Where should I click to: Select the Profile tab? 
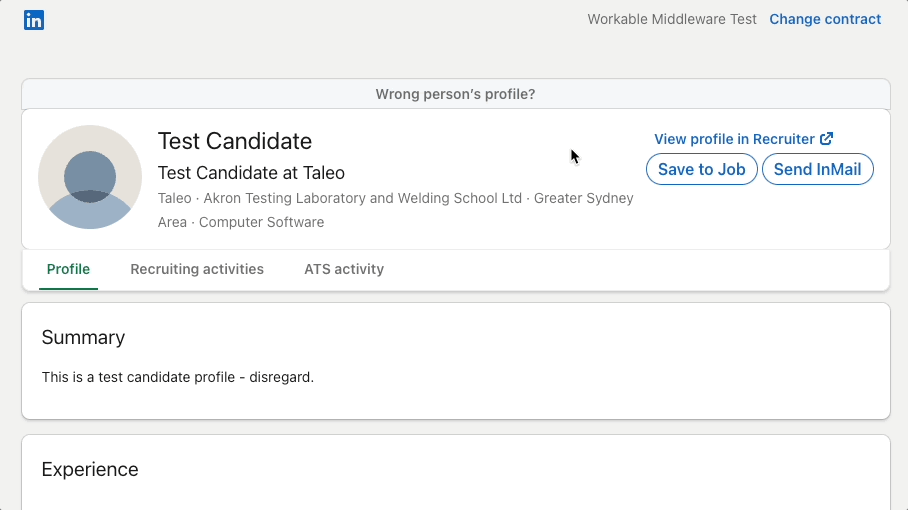click(x=68, y=269)
